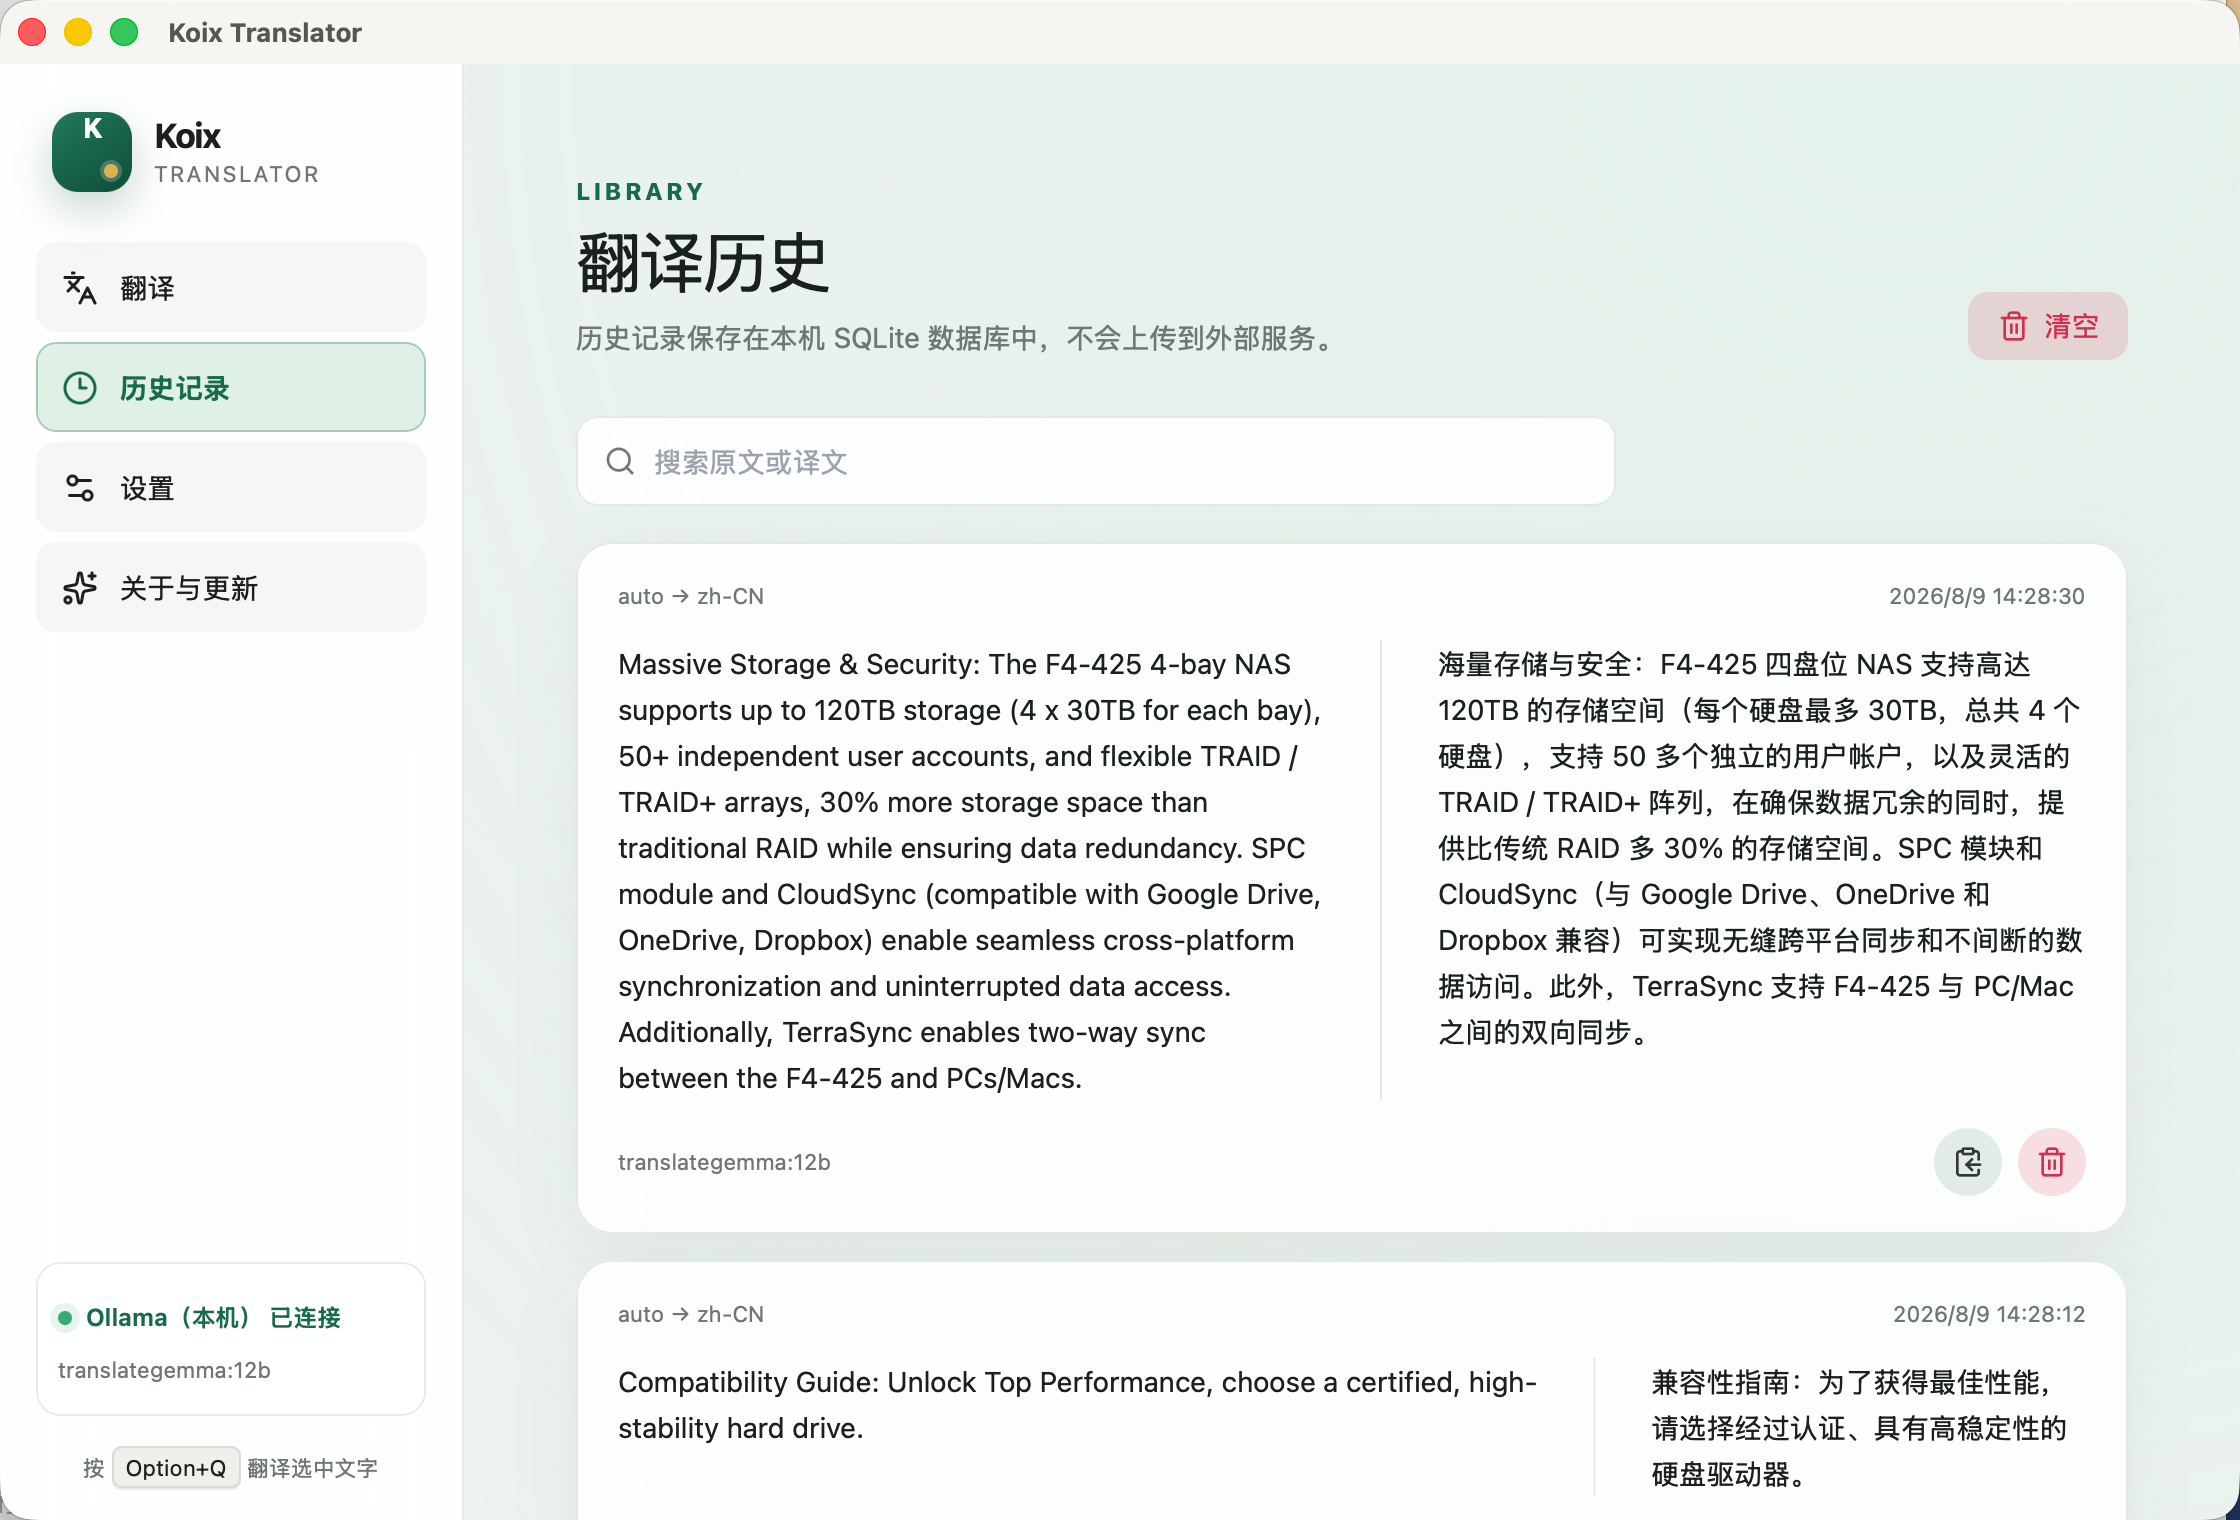The height and width of the screenshot is (1520, 2240).
Task: Minimize window with yellow button
Action: pos(78,32)
